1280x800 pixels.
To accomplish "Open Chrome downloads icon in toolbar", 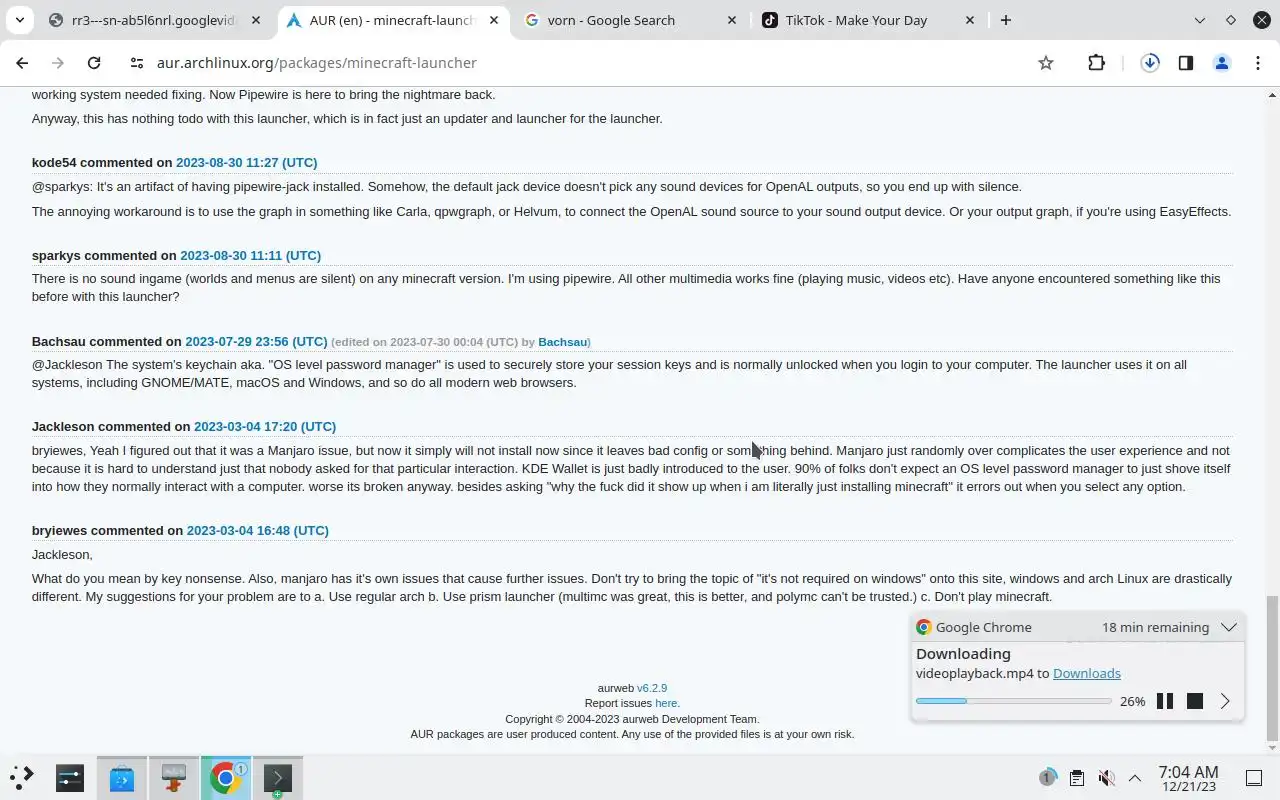I will click(1150, 63).
